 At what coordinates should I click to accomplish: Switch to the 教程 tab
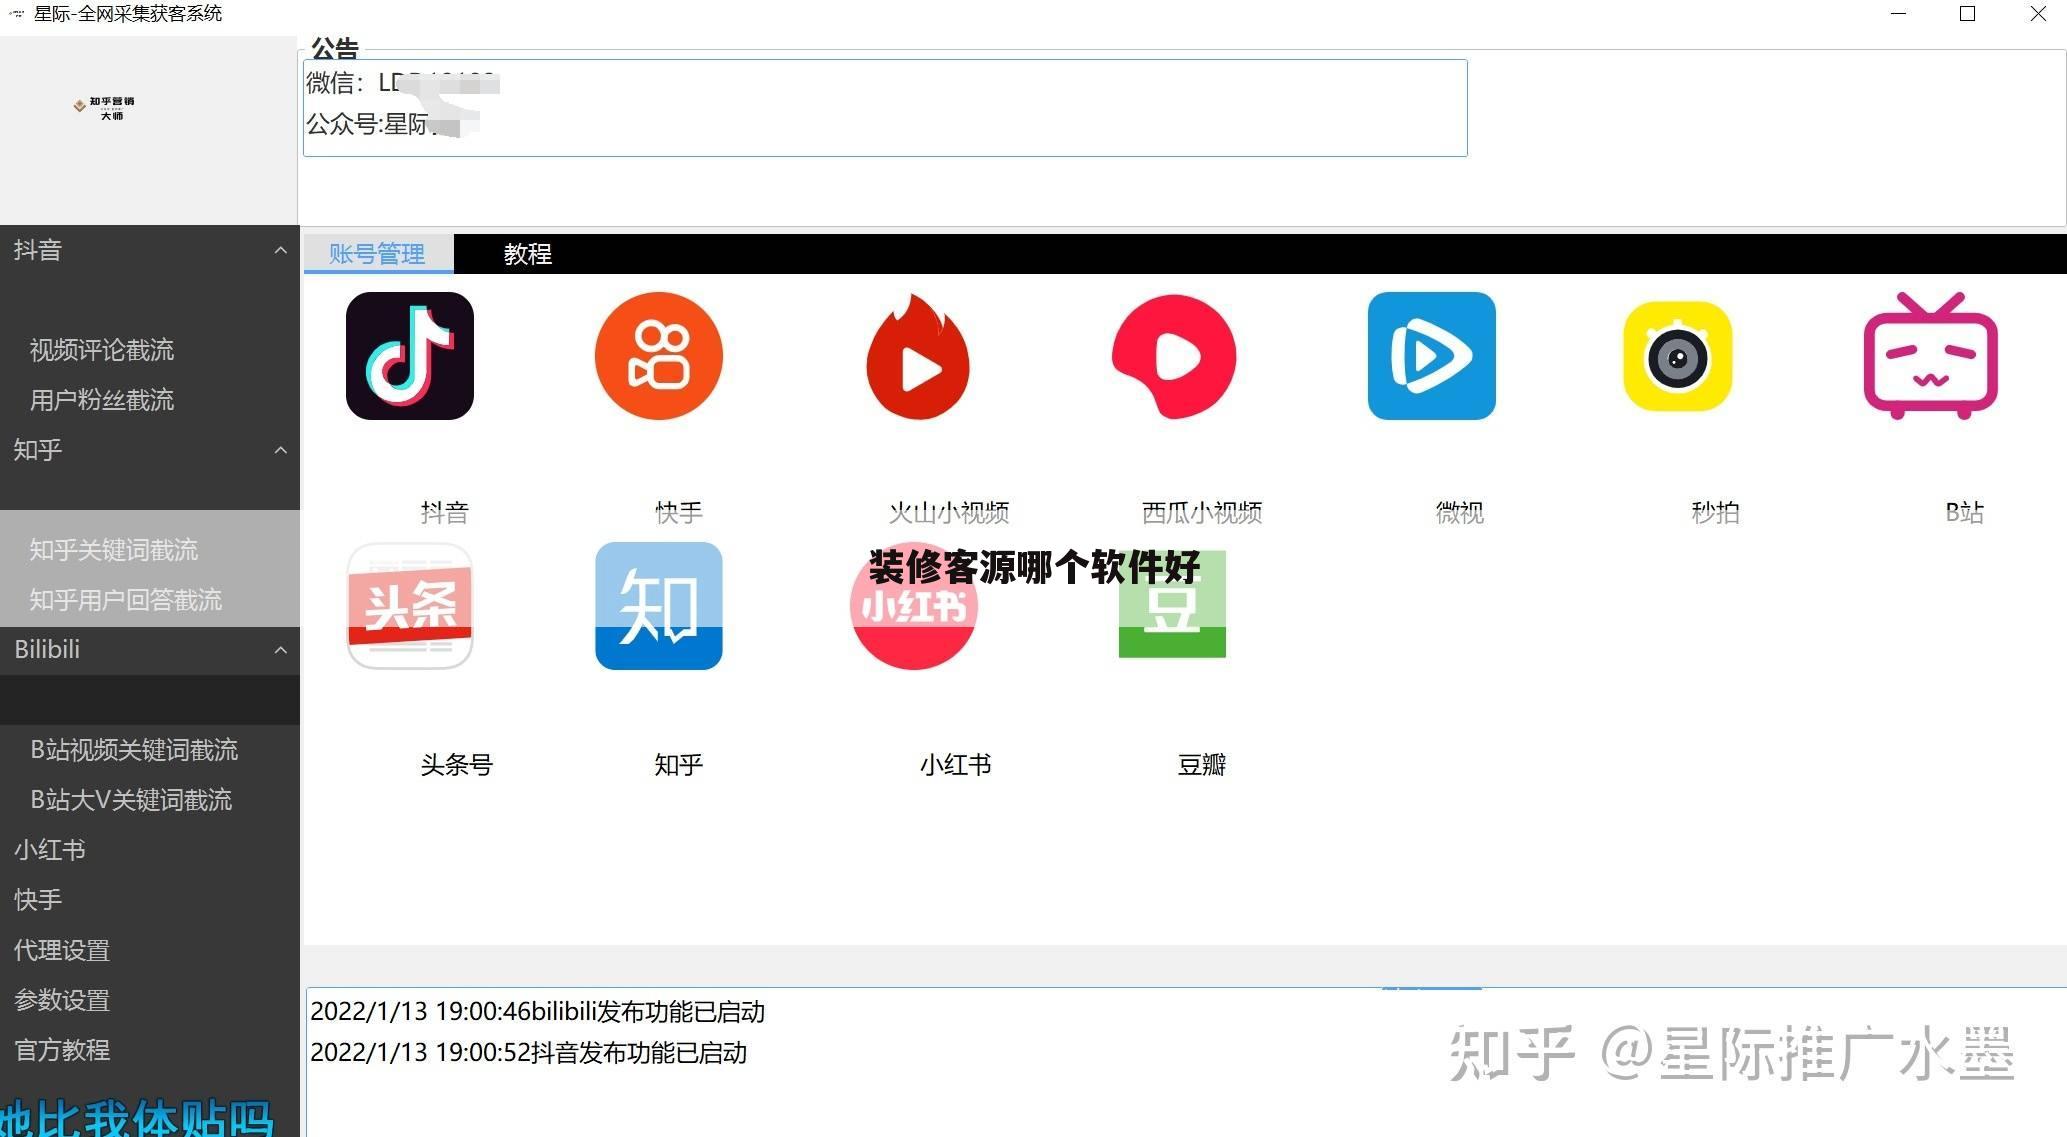(528, 254)
